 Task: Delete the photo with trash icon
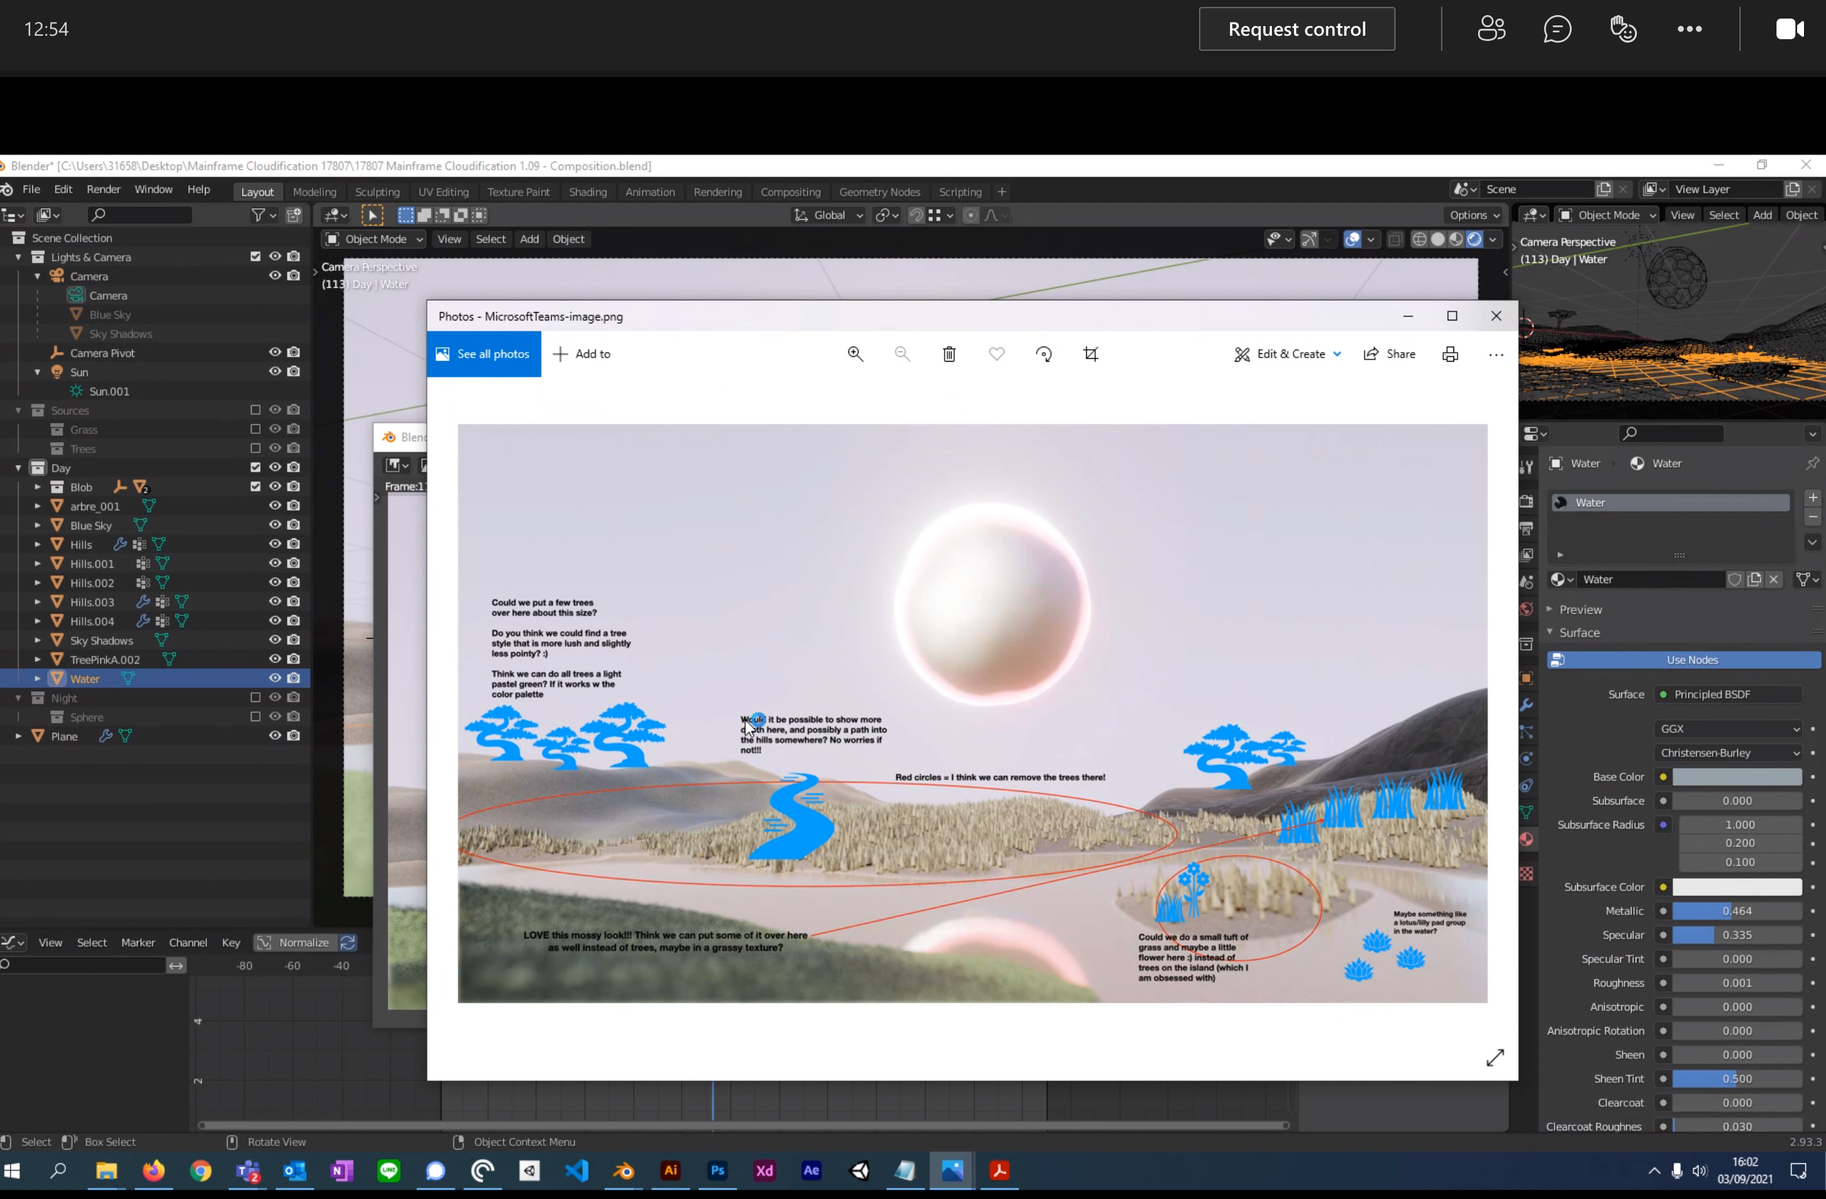(949, 354)
